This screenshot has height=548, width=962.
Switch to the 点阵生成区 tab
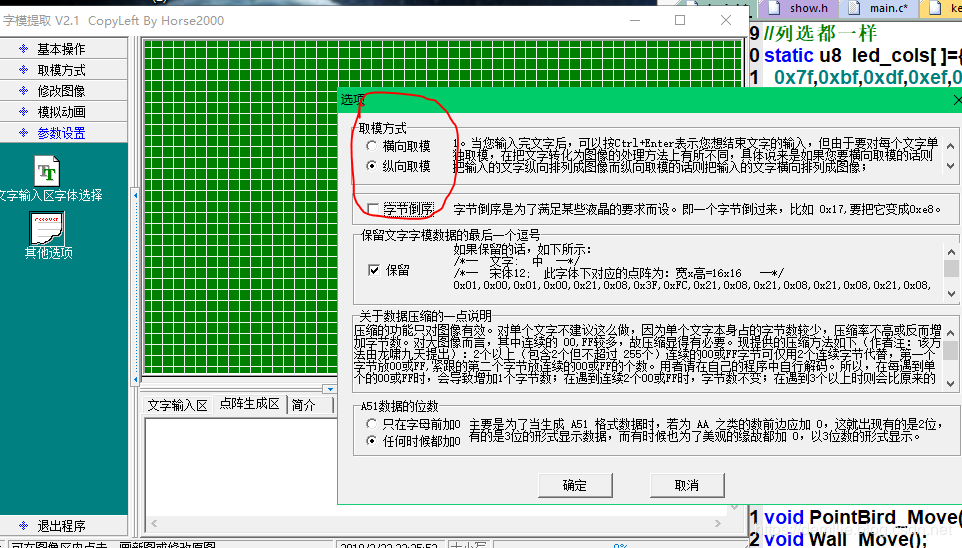pos(249,404)
